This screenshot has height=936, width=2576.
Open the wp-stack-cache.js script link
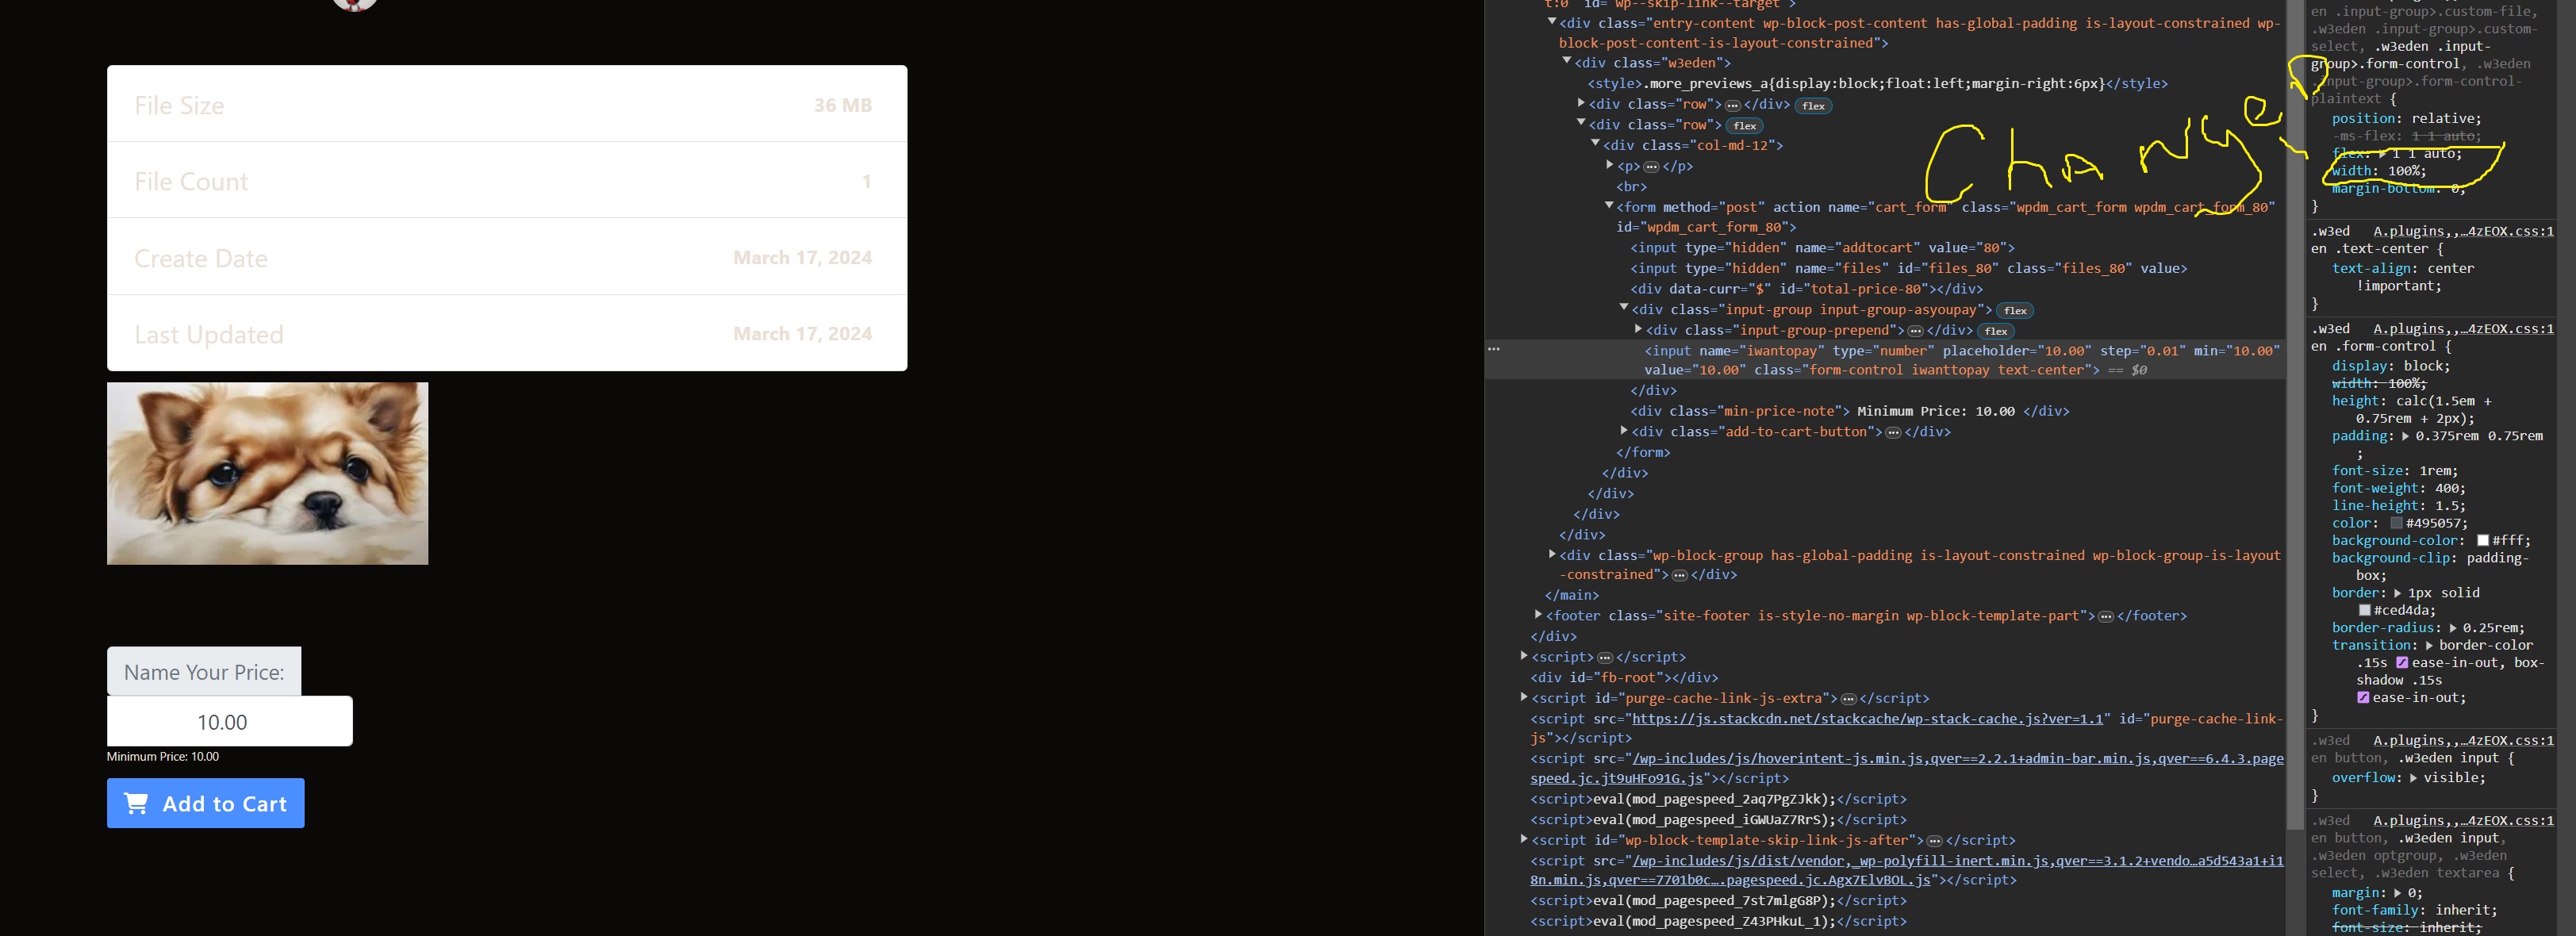click(x=1870, y=719)
